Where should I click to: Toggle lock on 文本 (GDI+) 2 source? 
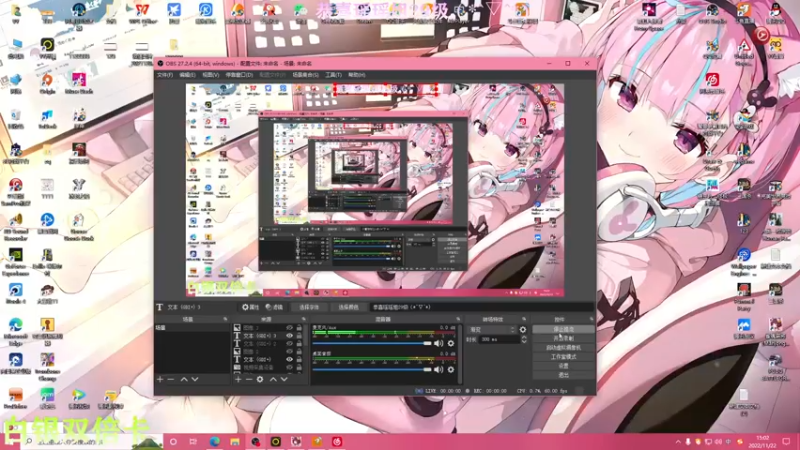coord(299,343)
